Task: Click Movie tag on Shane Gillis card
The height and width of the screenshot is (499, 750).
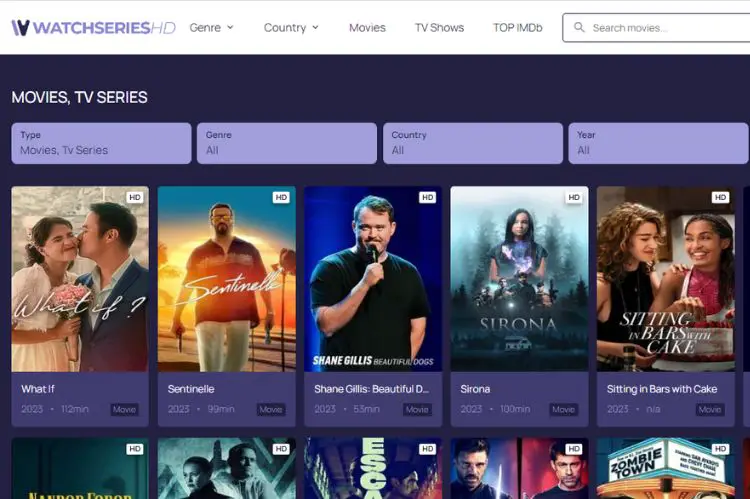Action: click(x=417, y=410)
